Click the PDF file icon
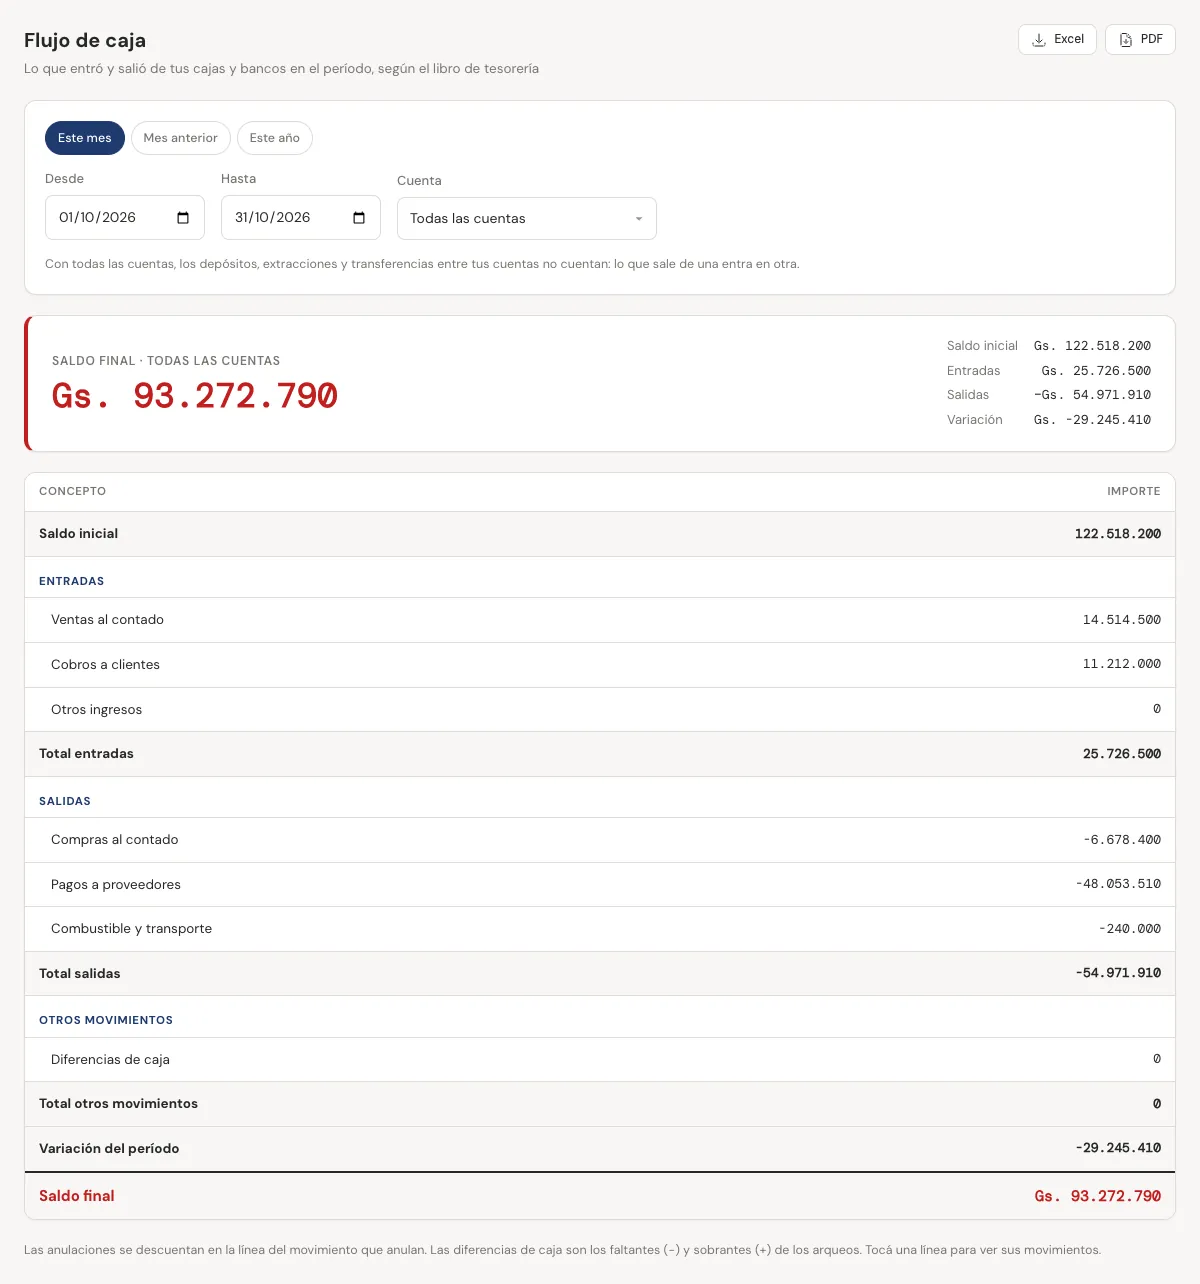 (1126, 40)
